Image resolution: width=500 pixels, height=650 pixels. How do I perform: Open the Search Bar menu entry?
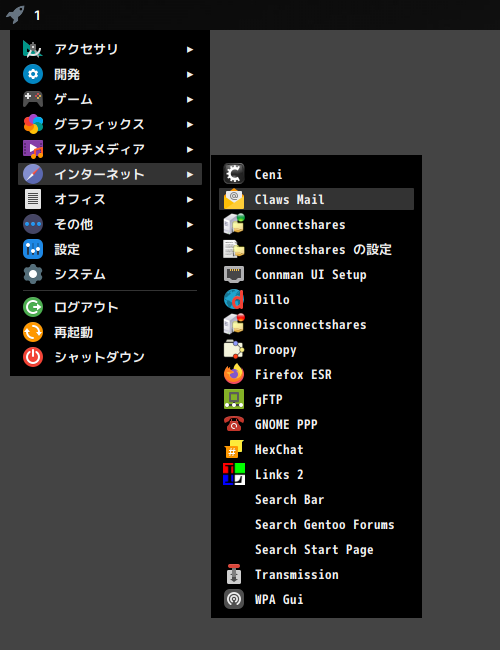pyautogui.click(x=316, y=500)
